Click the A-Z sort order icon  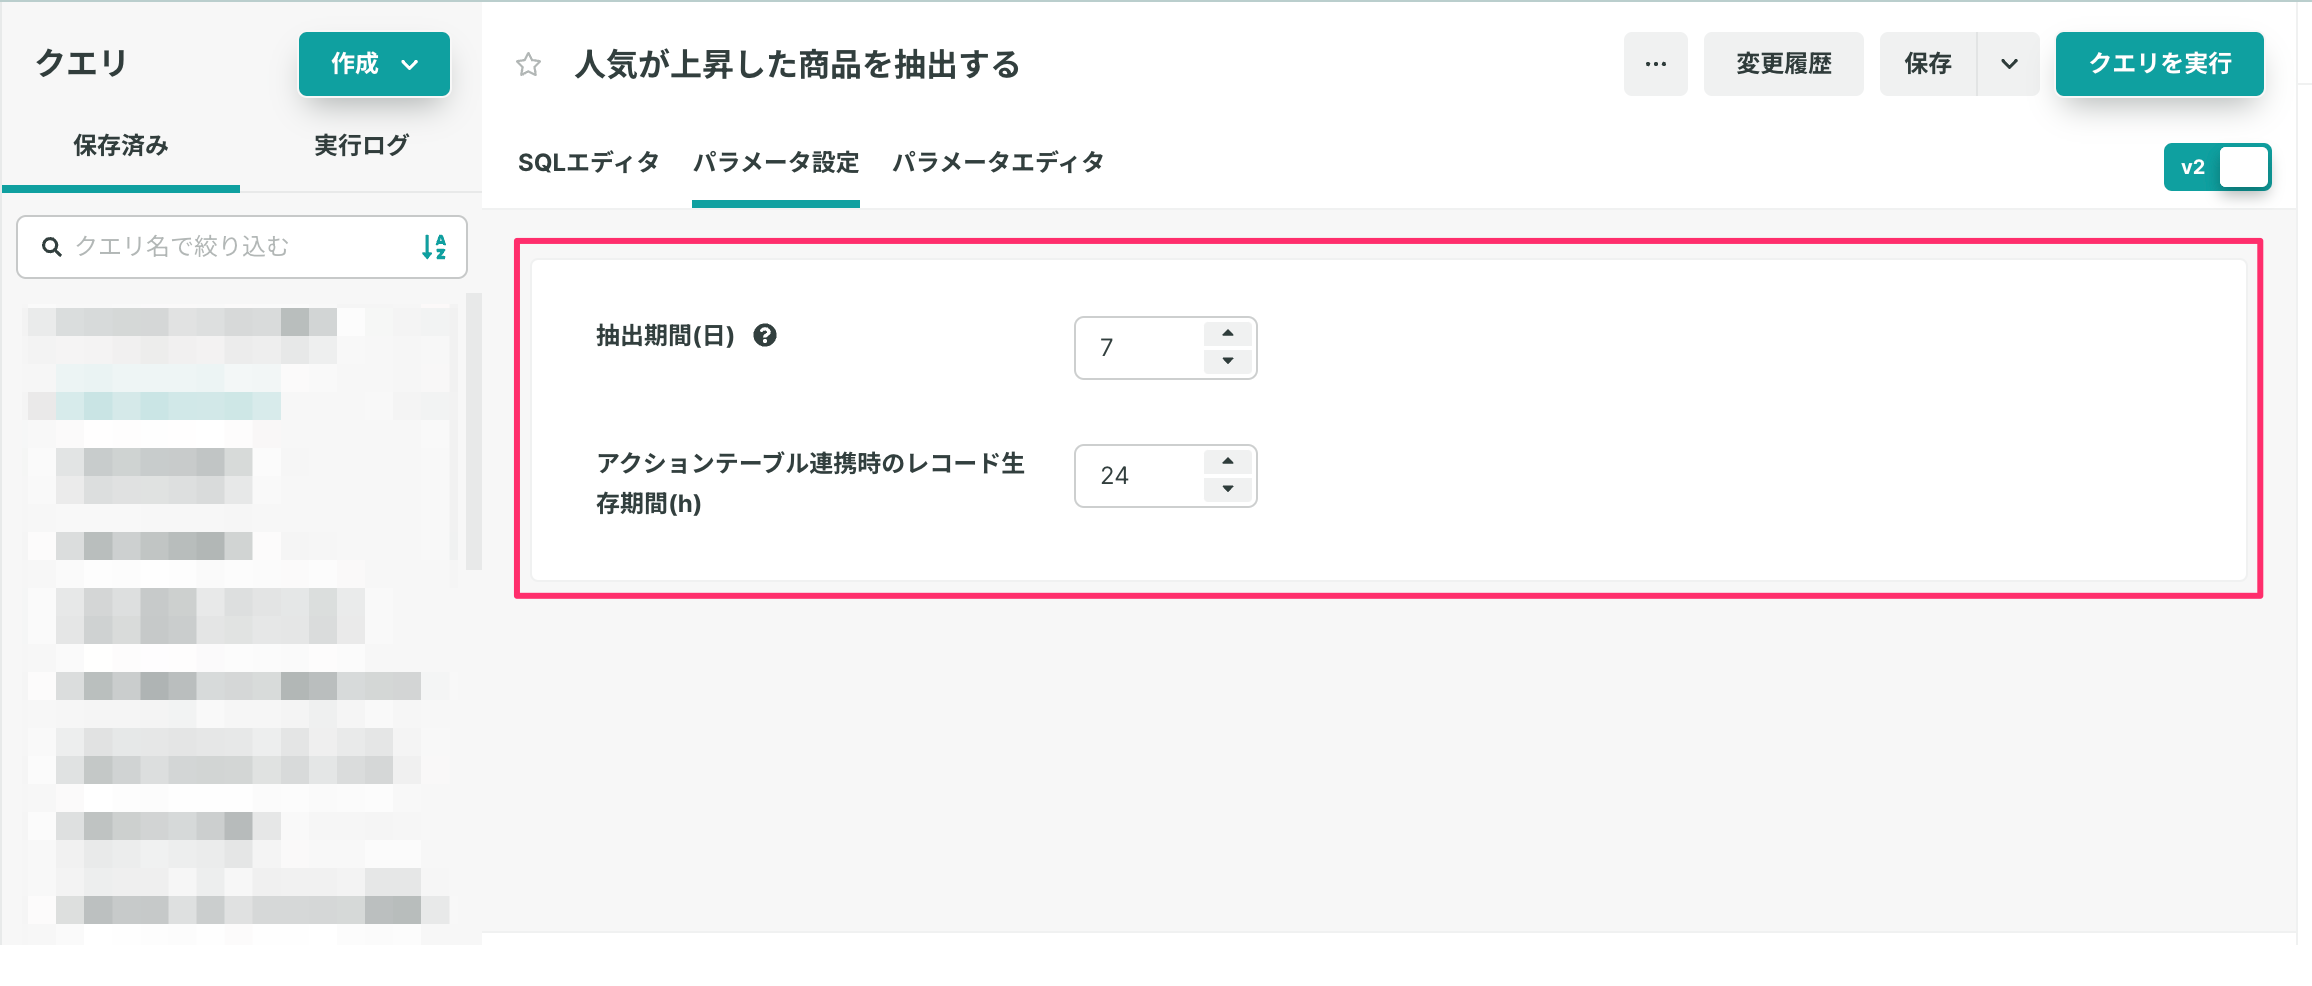coord(434,247)
